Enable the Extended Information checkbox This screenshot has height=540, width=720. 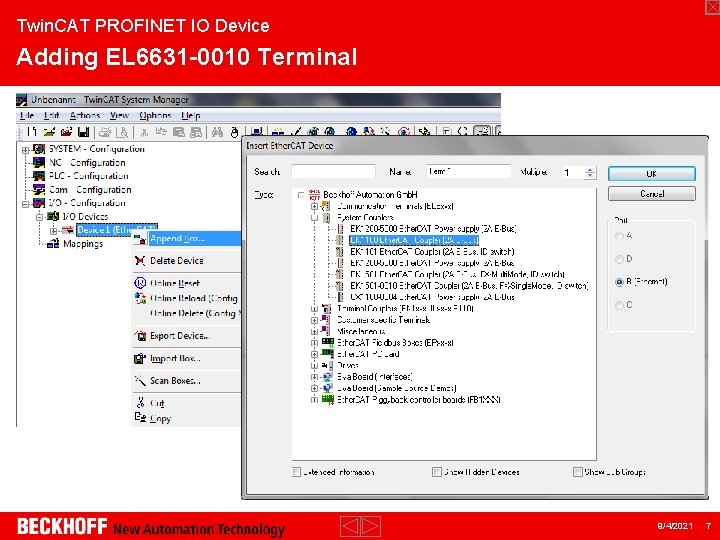coord(297,472)
